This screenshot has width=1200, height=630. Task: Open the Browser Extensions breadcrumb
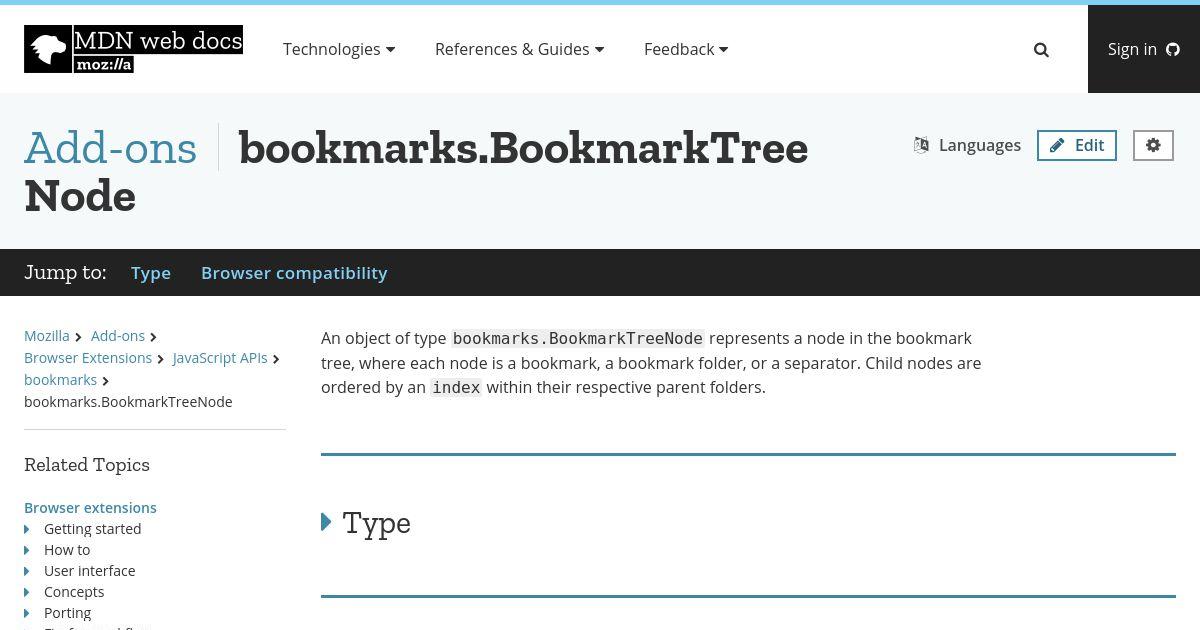click(88, 358)
